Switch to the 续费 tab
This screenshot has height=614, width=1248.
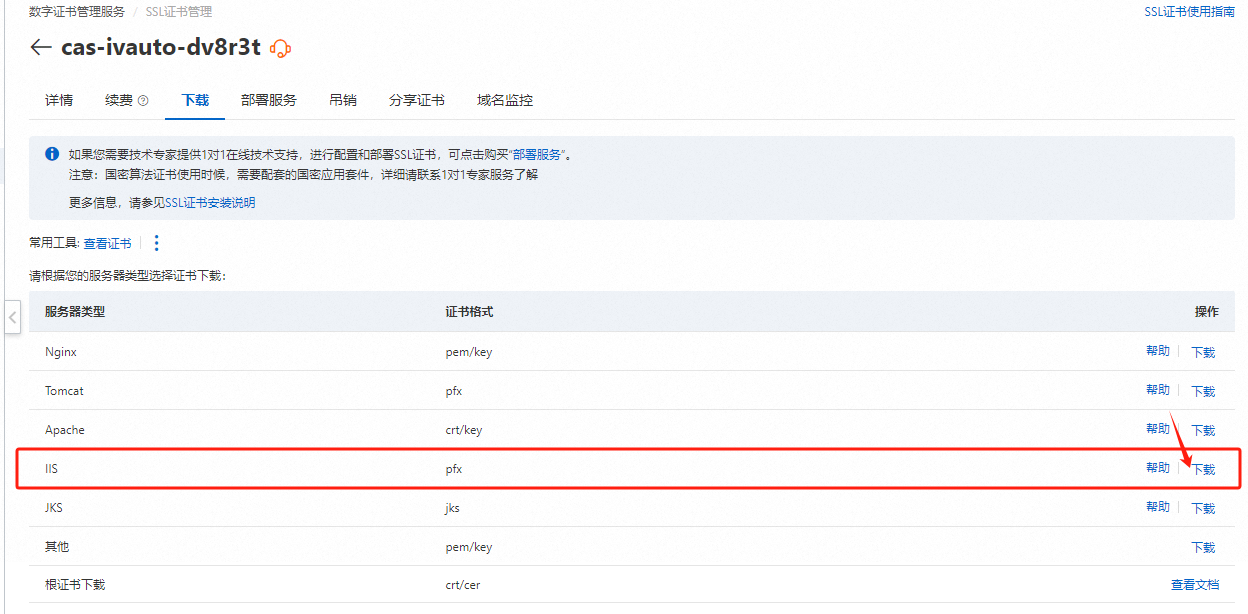[119, 100]
